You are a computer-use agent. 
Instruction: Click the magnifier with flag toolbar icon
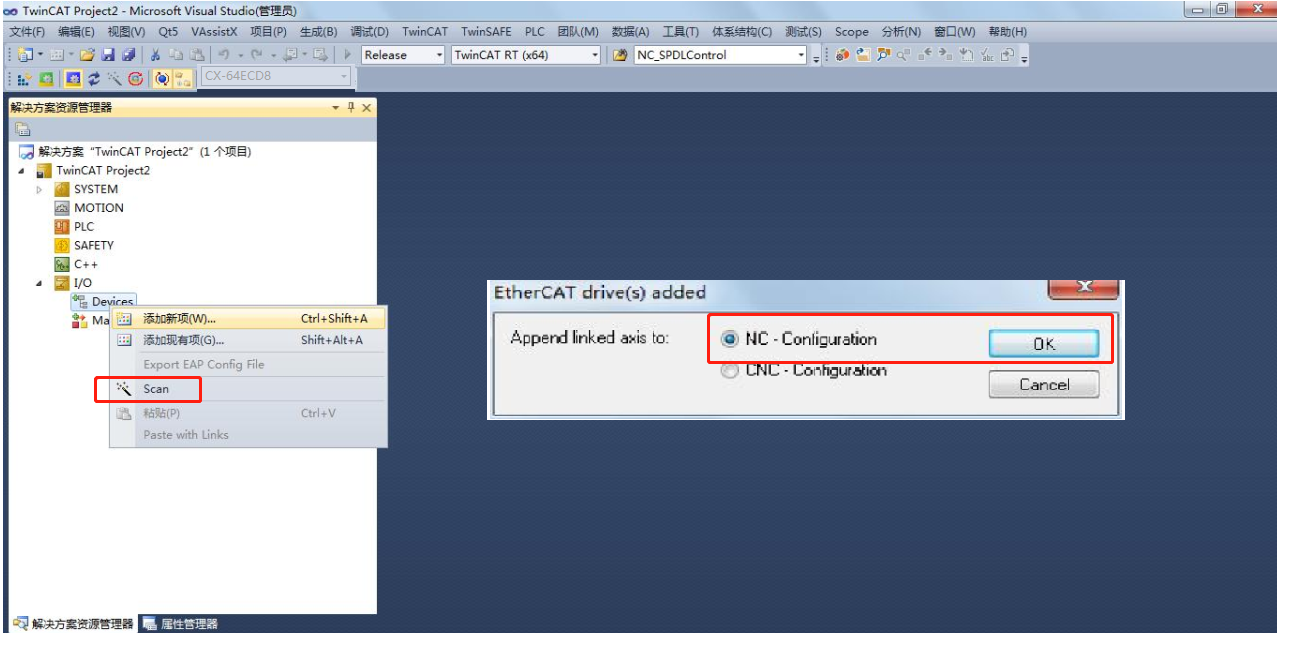click(884, 55)
